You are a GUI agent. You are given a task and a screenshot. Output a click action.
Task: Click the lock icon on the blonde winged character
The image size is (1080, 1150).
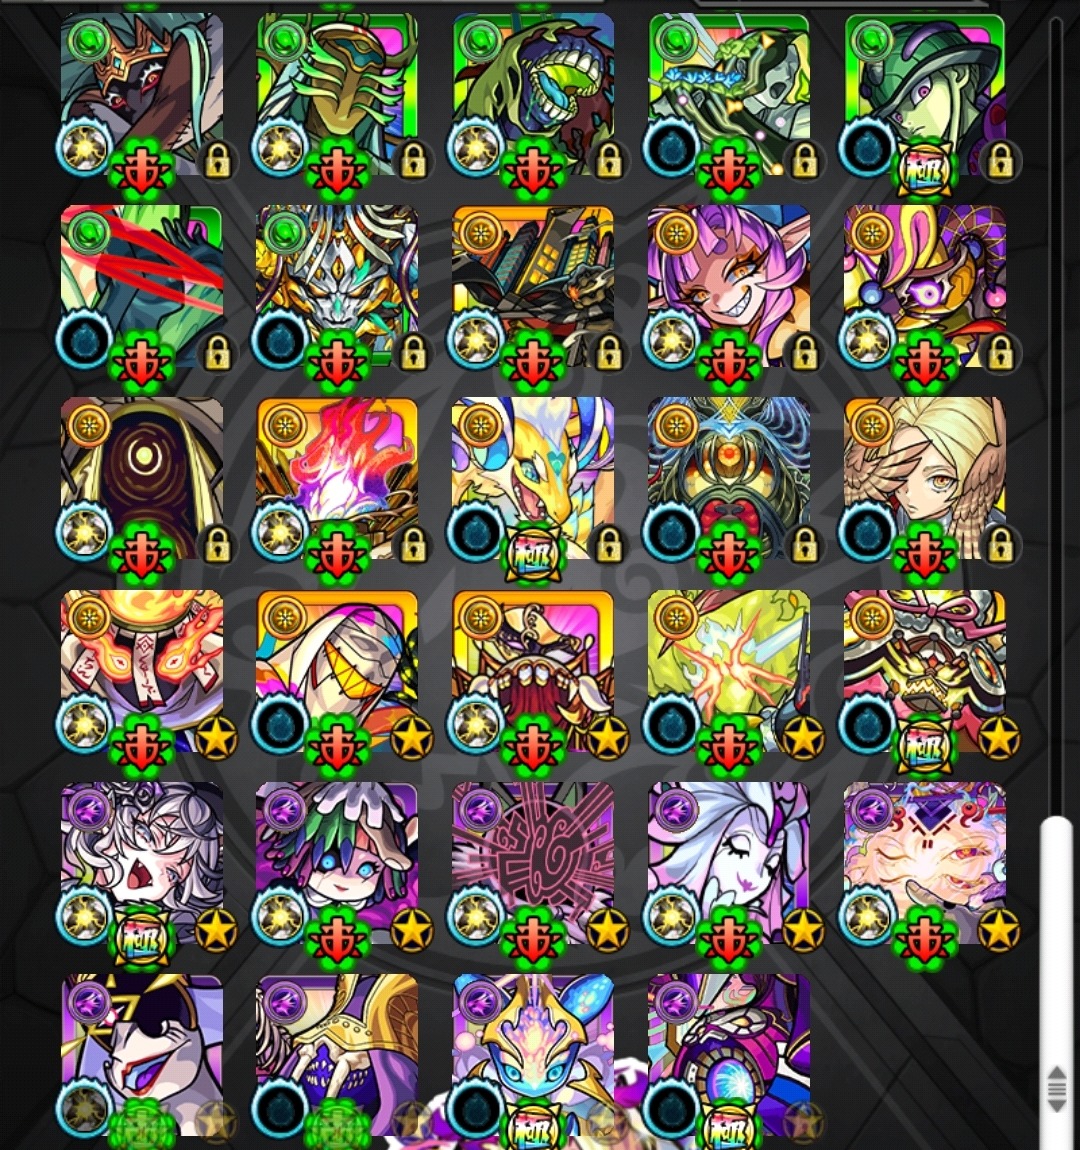click(x=1001, y=546)
